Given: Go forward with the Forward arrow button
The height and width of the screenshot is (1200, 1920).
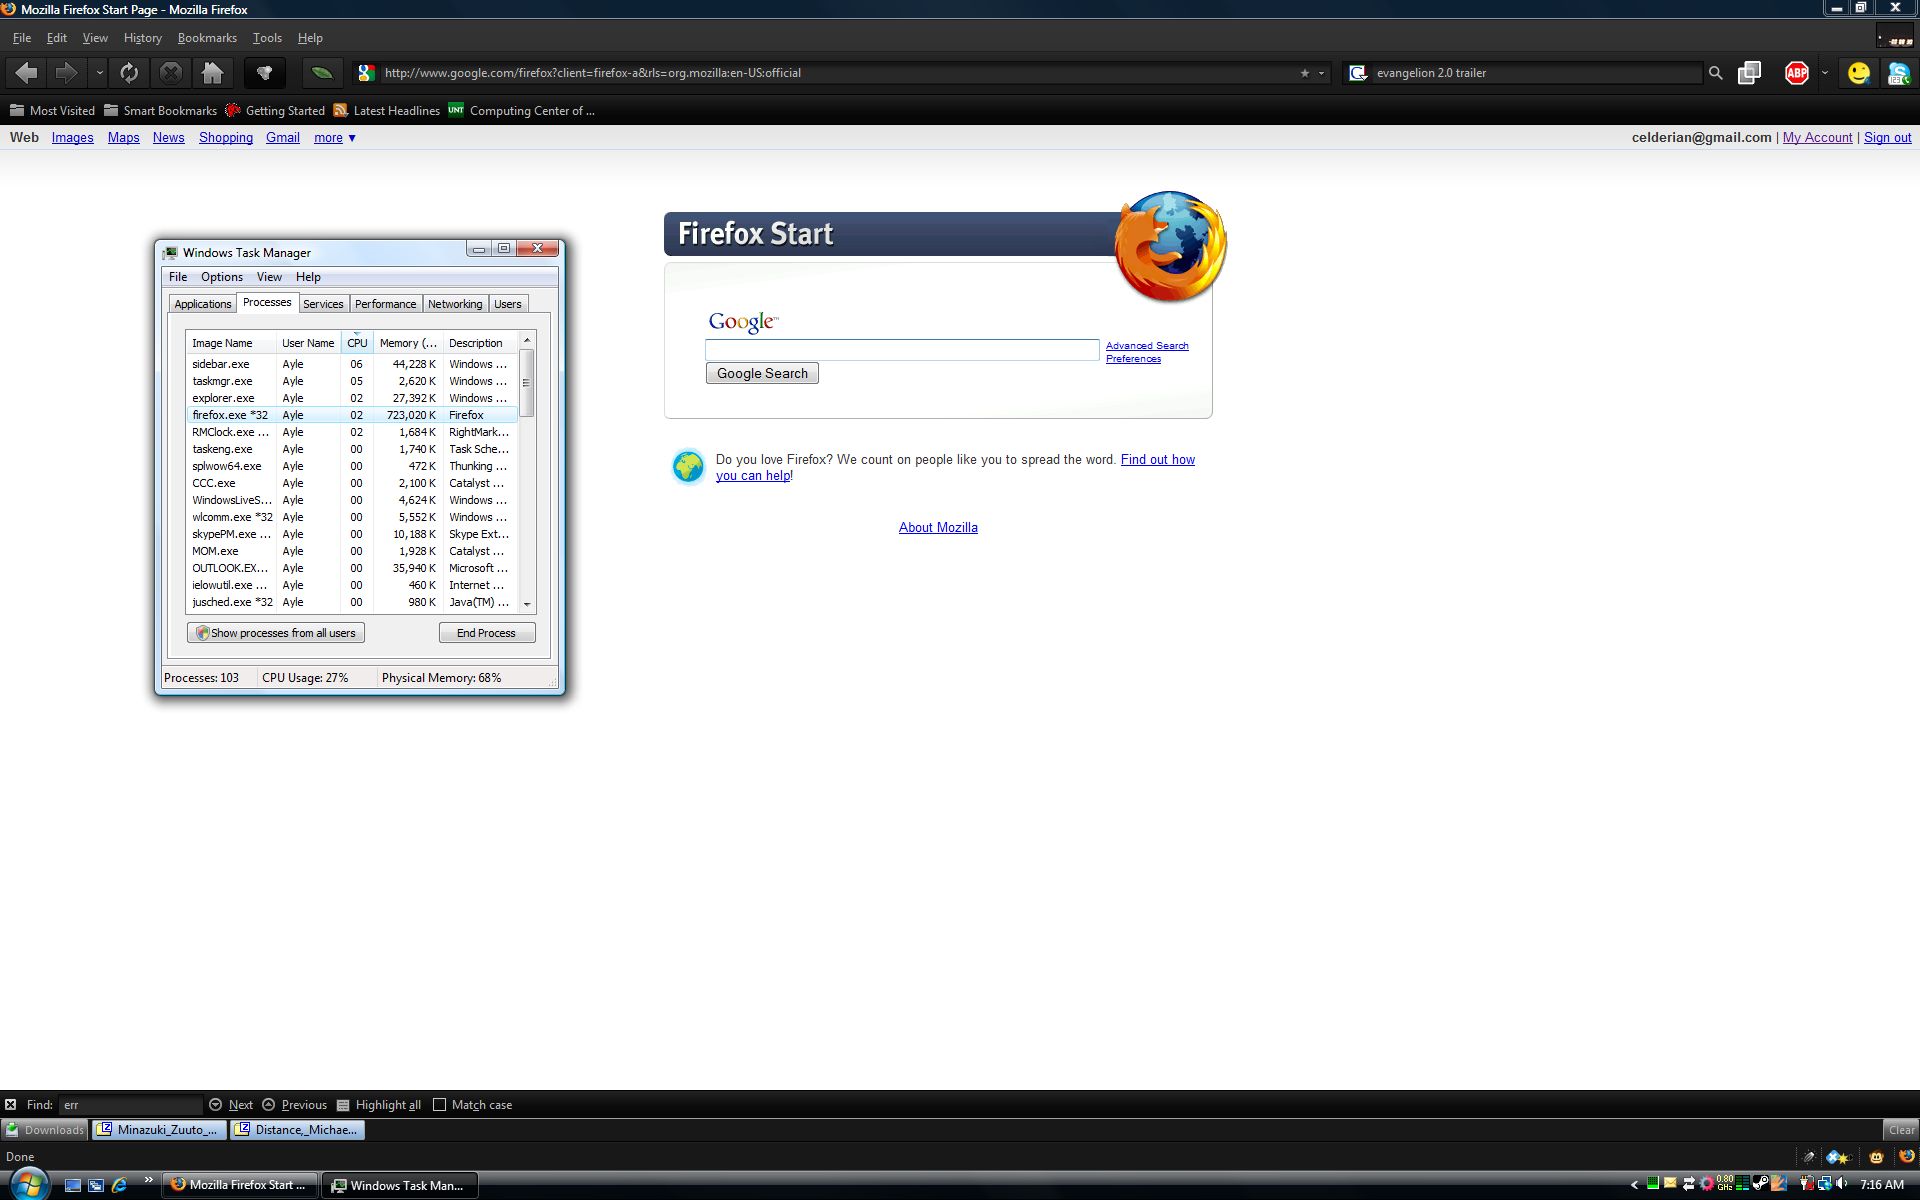Looking at the screenshot, I should [66, 72].
